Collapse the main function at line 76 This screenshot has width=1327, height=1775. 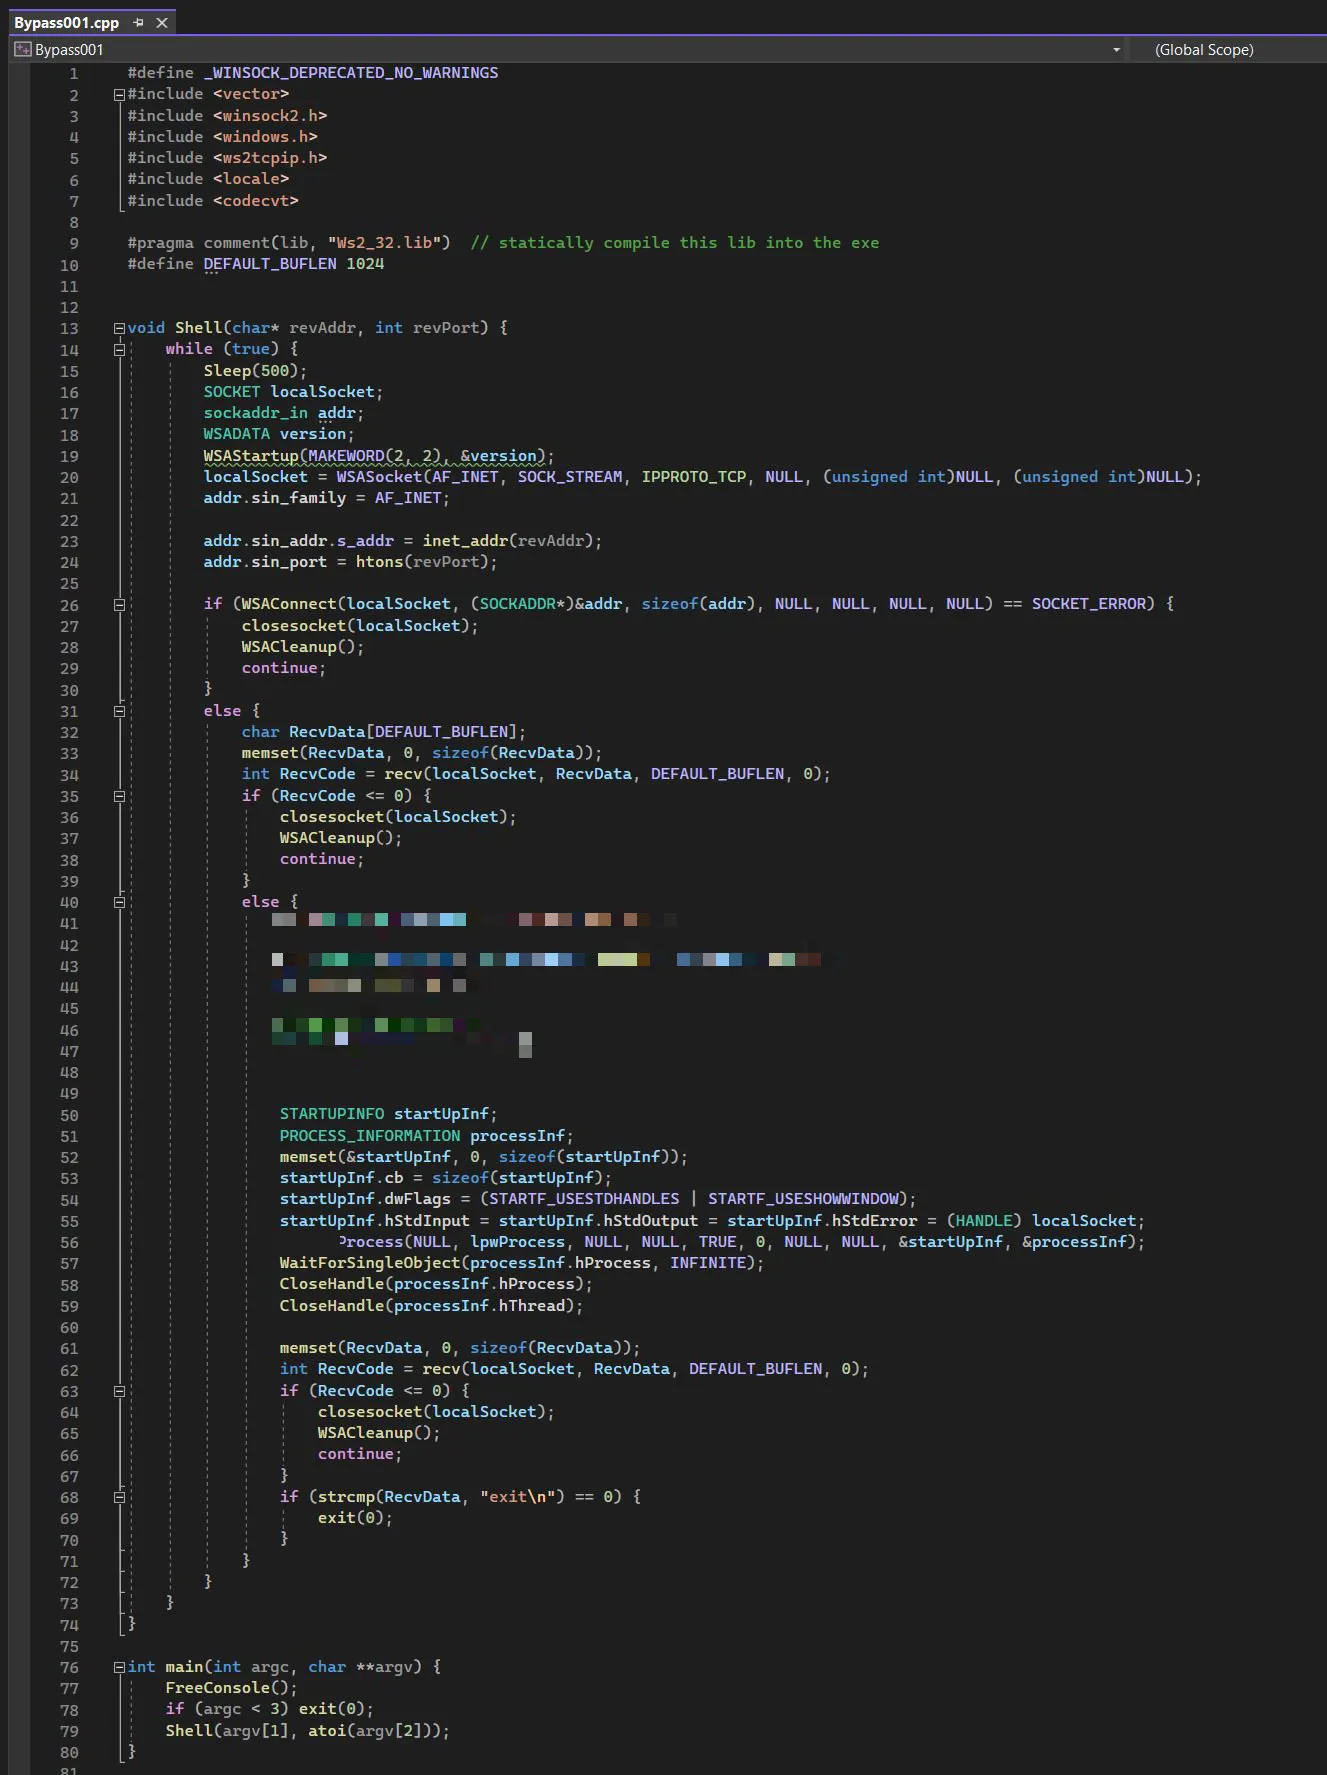119,1667
